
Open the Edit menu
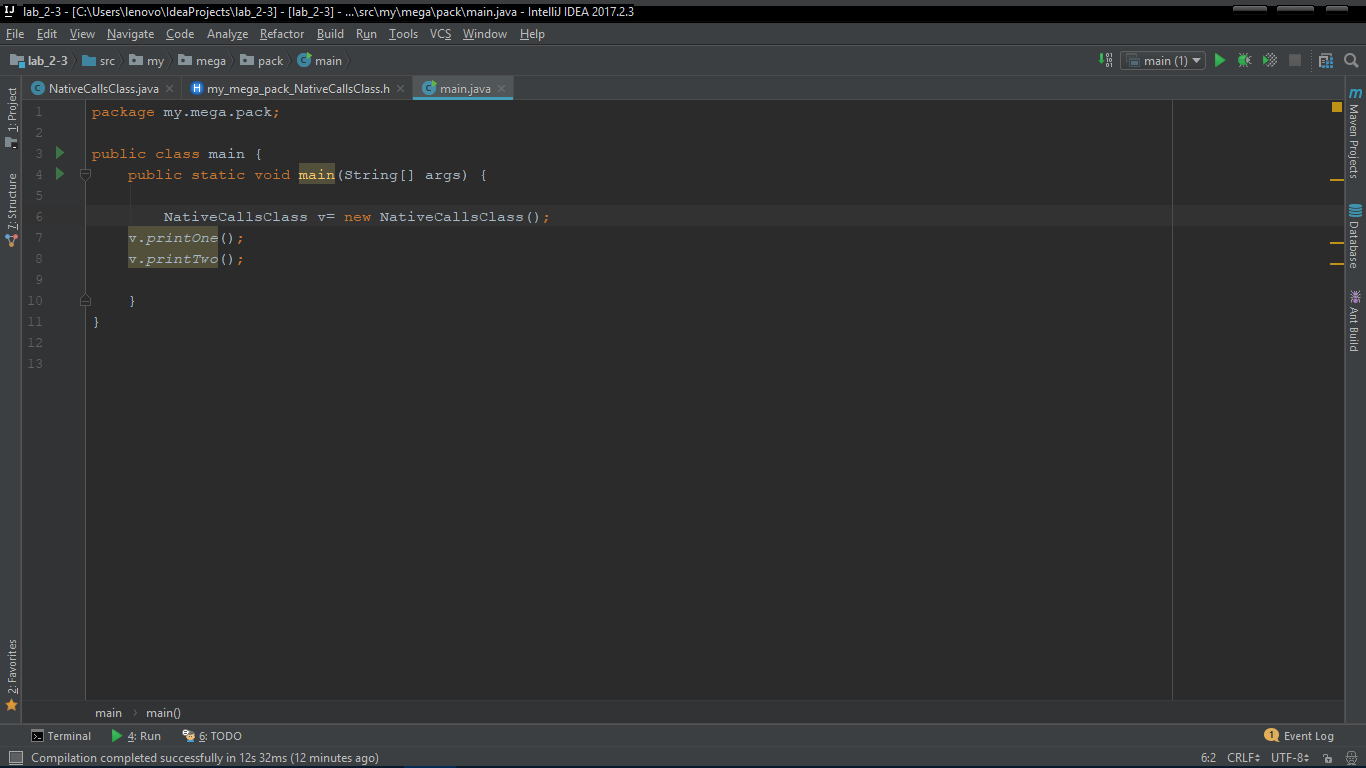coord(47,34)
